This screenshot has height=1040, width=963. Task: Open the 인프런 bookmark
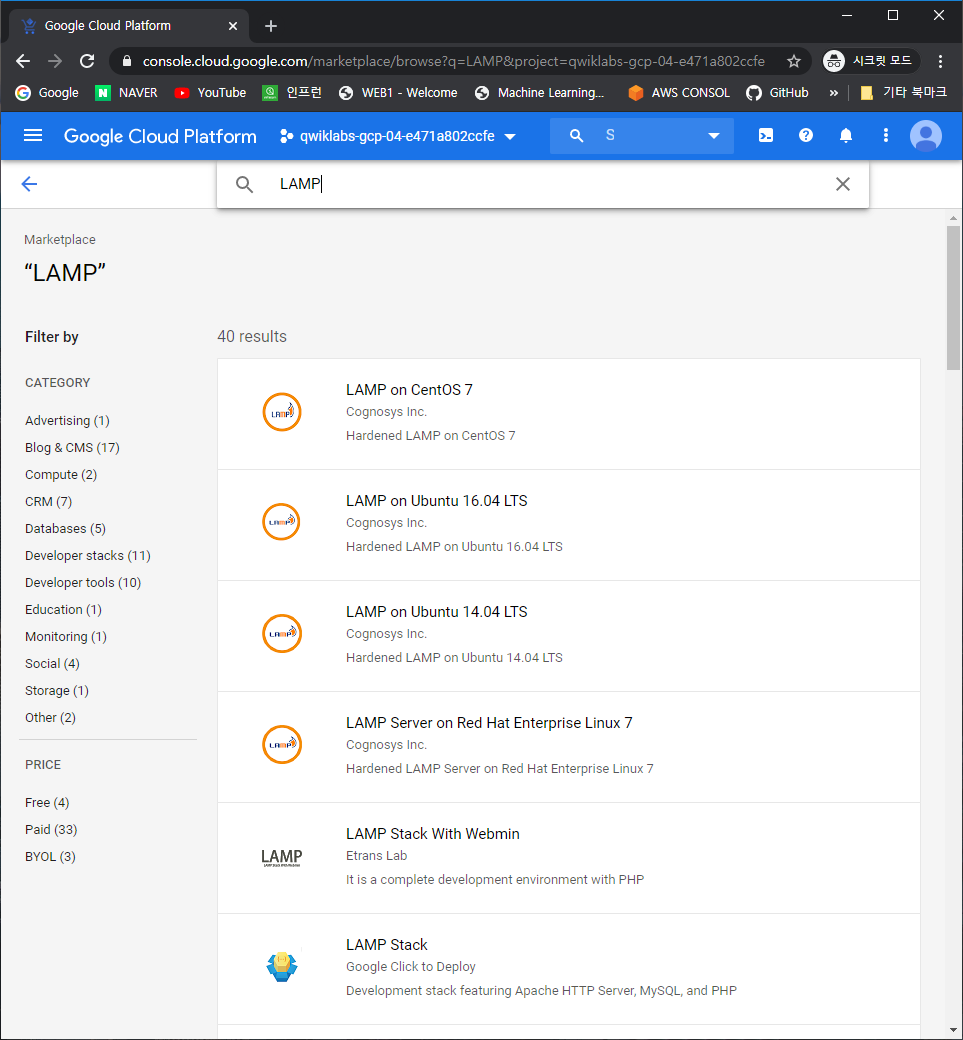tap(292, 93)
